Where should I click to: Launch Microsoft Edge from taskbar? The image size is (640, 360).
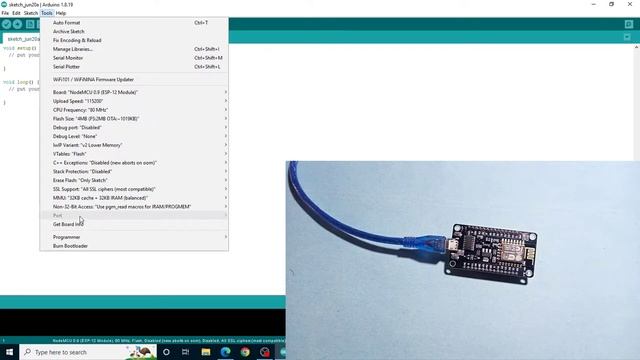[x=225, y=352]
